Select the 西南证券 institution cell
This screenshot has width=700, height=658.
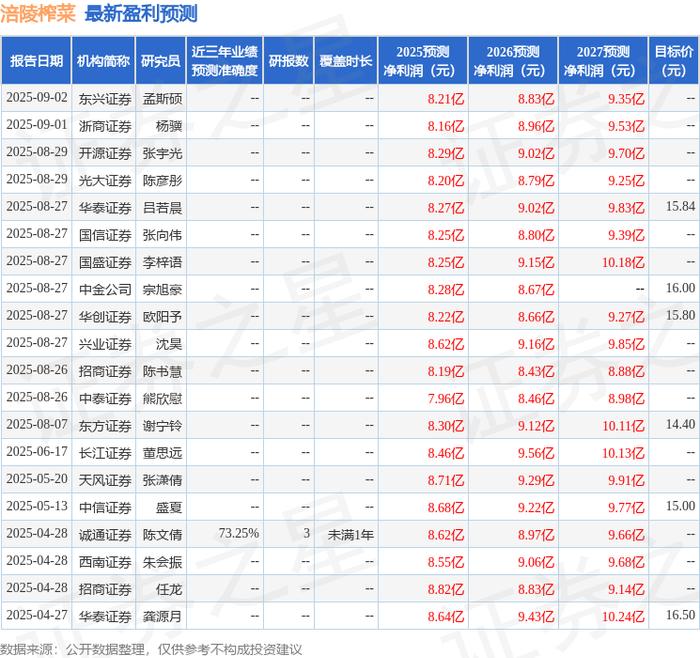(105, 562)
